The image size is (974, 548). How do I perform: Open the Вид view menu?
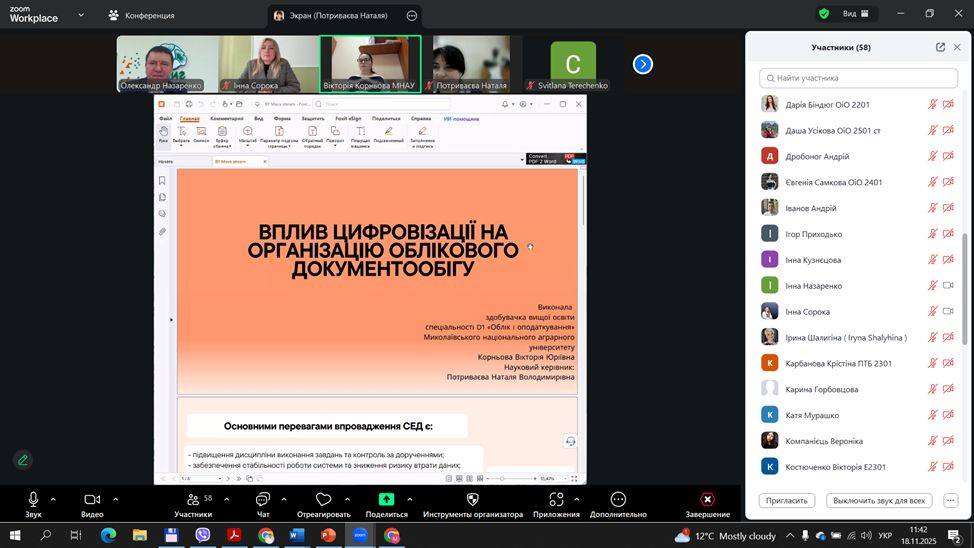pyautogui.click(x=857, y=14)
